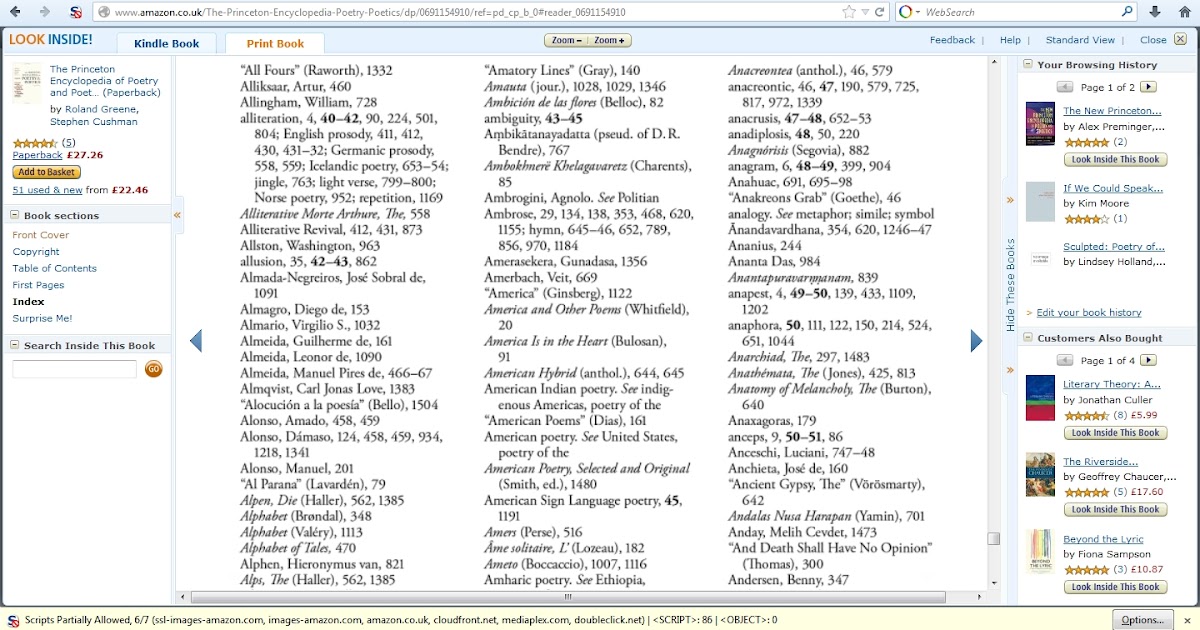Screen dimensions: 1200x630
Task: Look Inside The New Princeton book
Action: coord(1115,159)
